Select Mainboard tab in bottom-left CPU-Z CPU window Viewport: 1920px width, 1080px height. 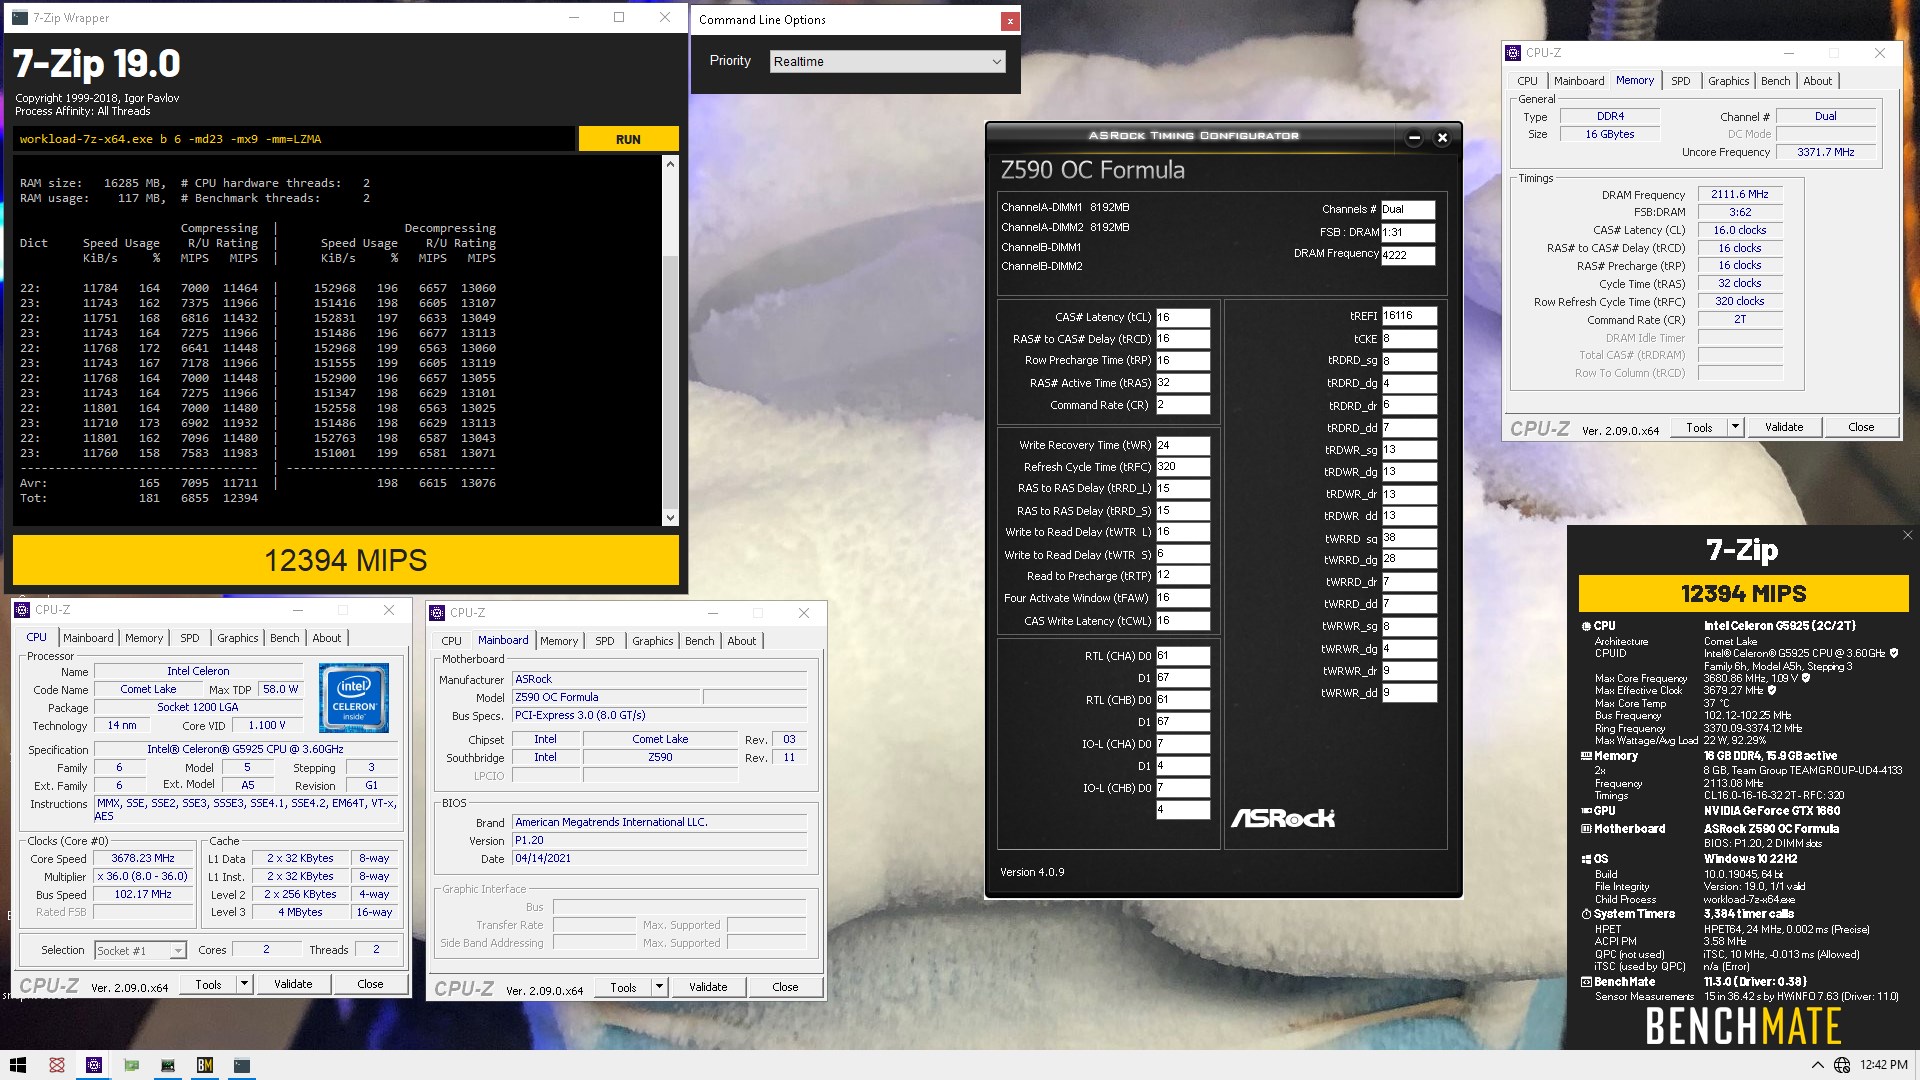click(x=88, y=638)
